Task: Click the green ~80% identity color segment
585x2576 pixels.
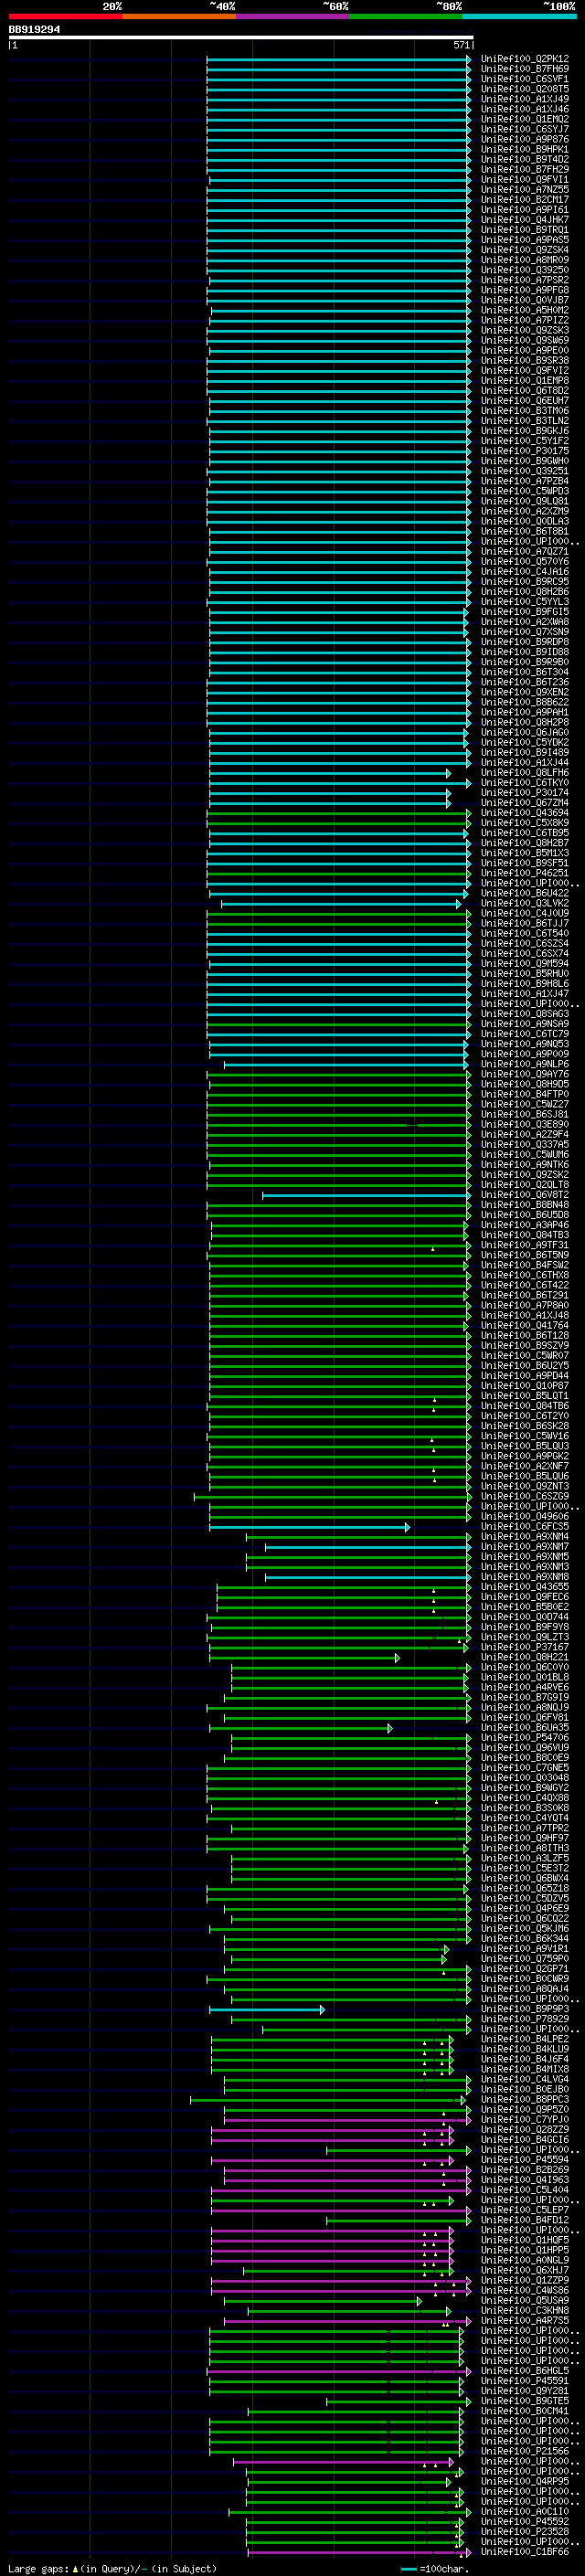Action: pyautogui.click(x=406, y=16)
